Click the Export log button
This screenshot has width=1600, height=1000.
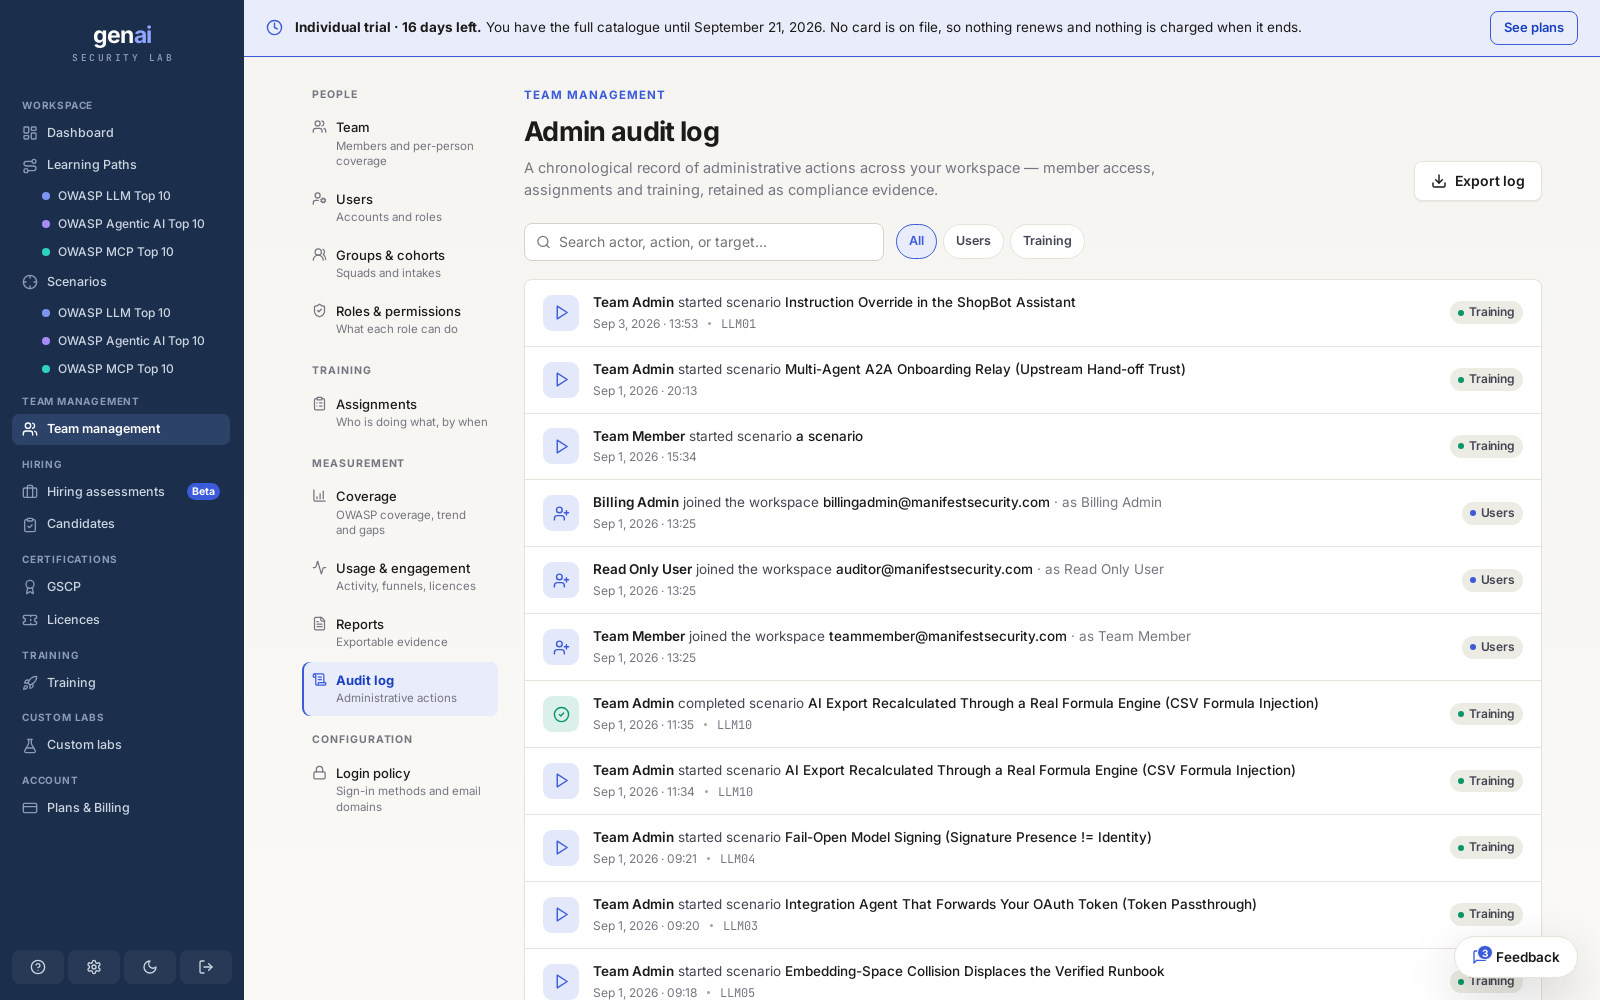(x=1477, y=181)
